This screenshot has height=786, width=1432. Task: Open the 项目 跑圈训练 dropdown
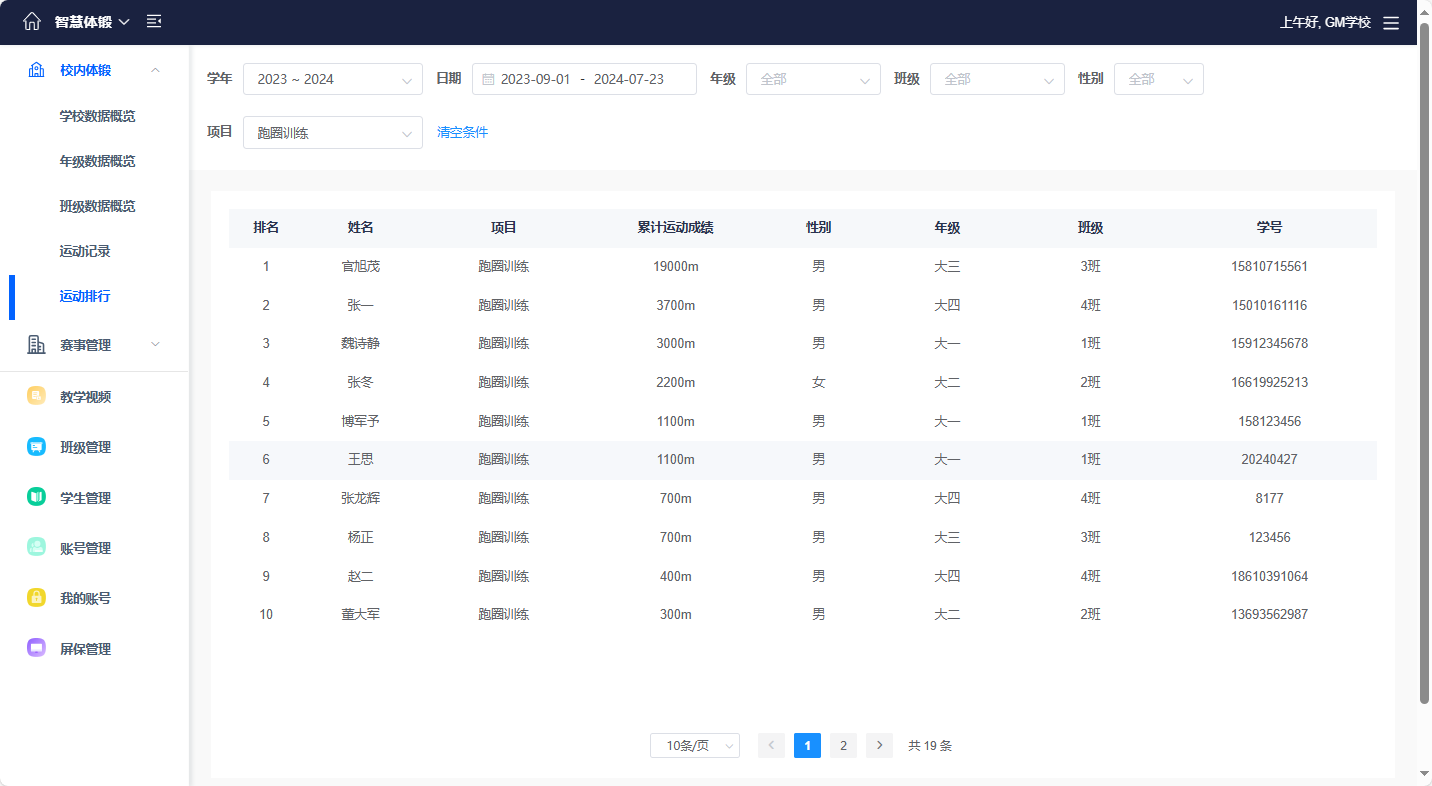coord(333,133)
